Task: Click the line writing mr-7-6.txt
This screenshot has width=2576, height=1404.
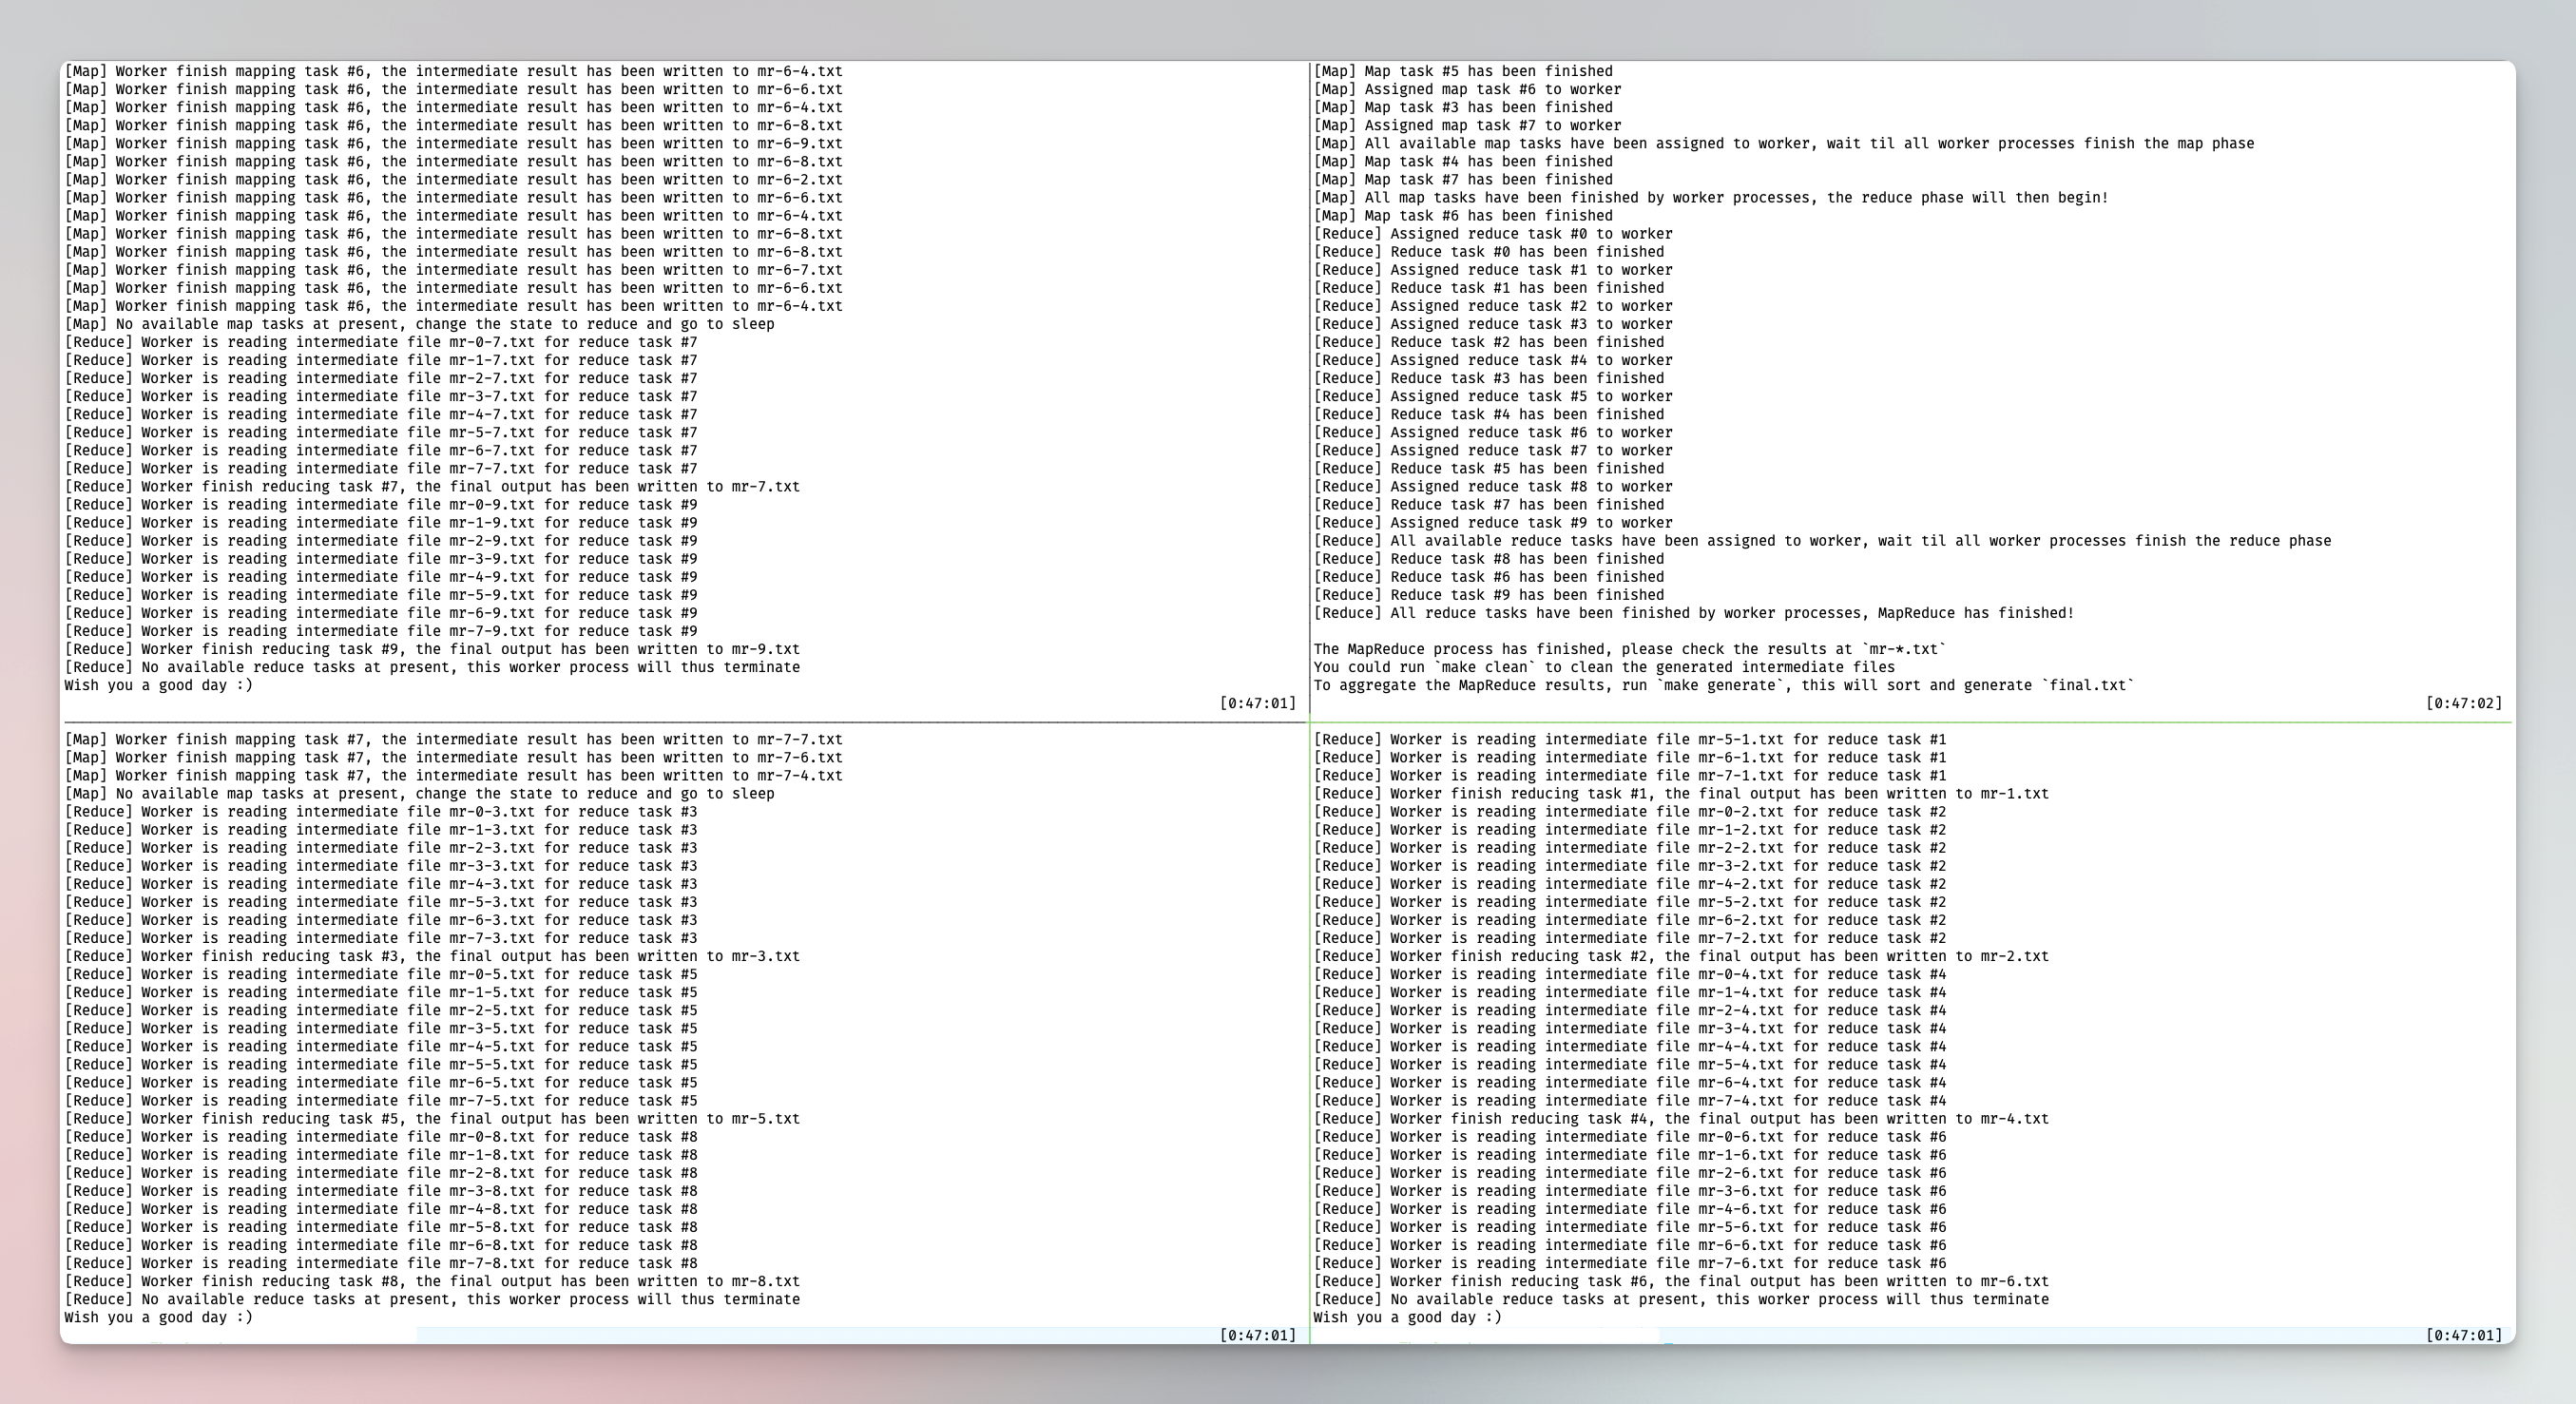Action: coord(454,757)
